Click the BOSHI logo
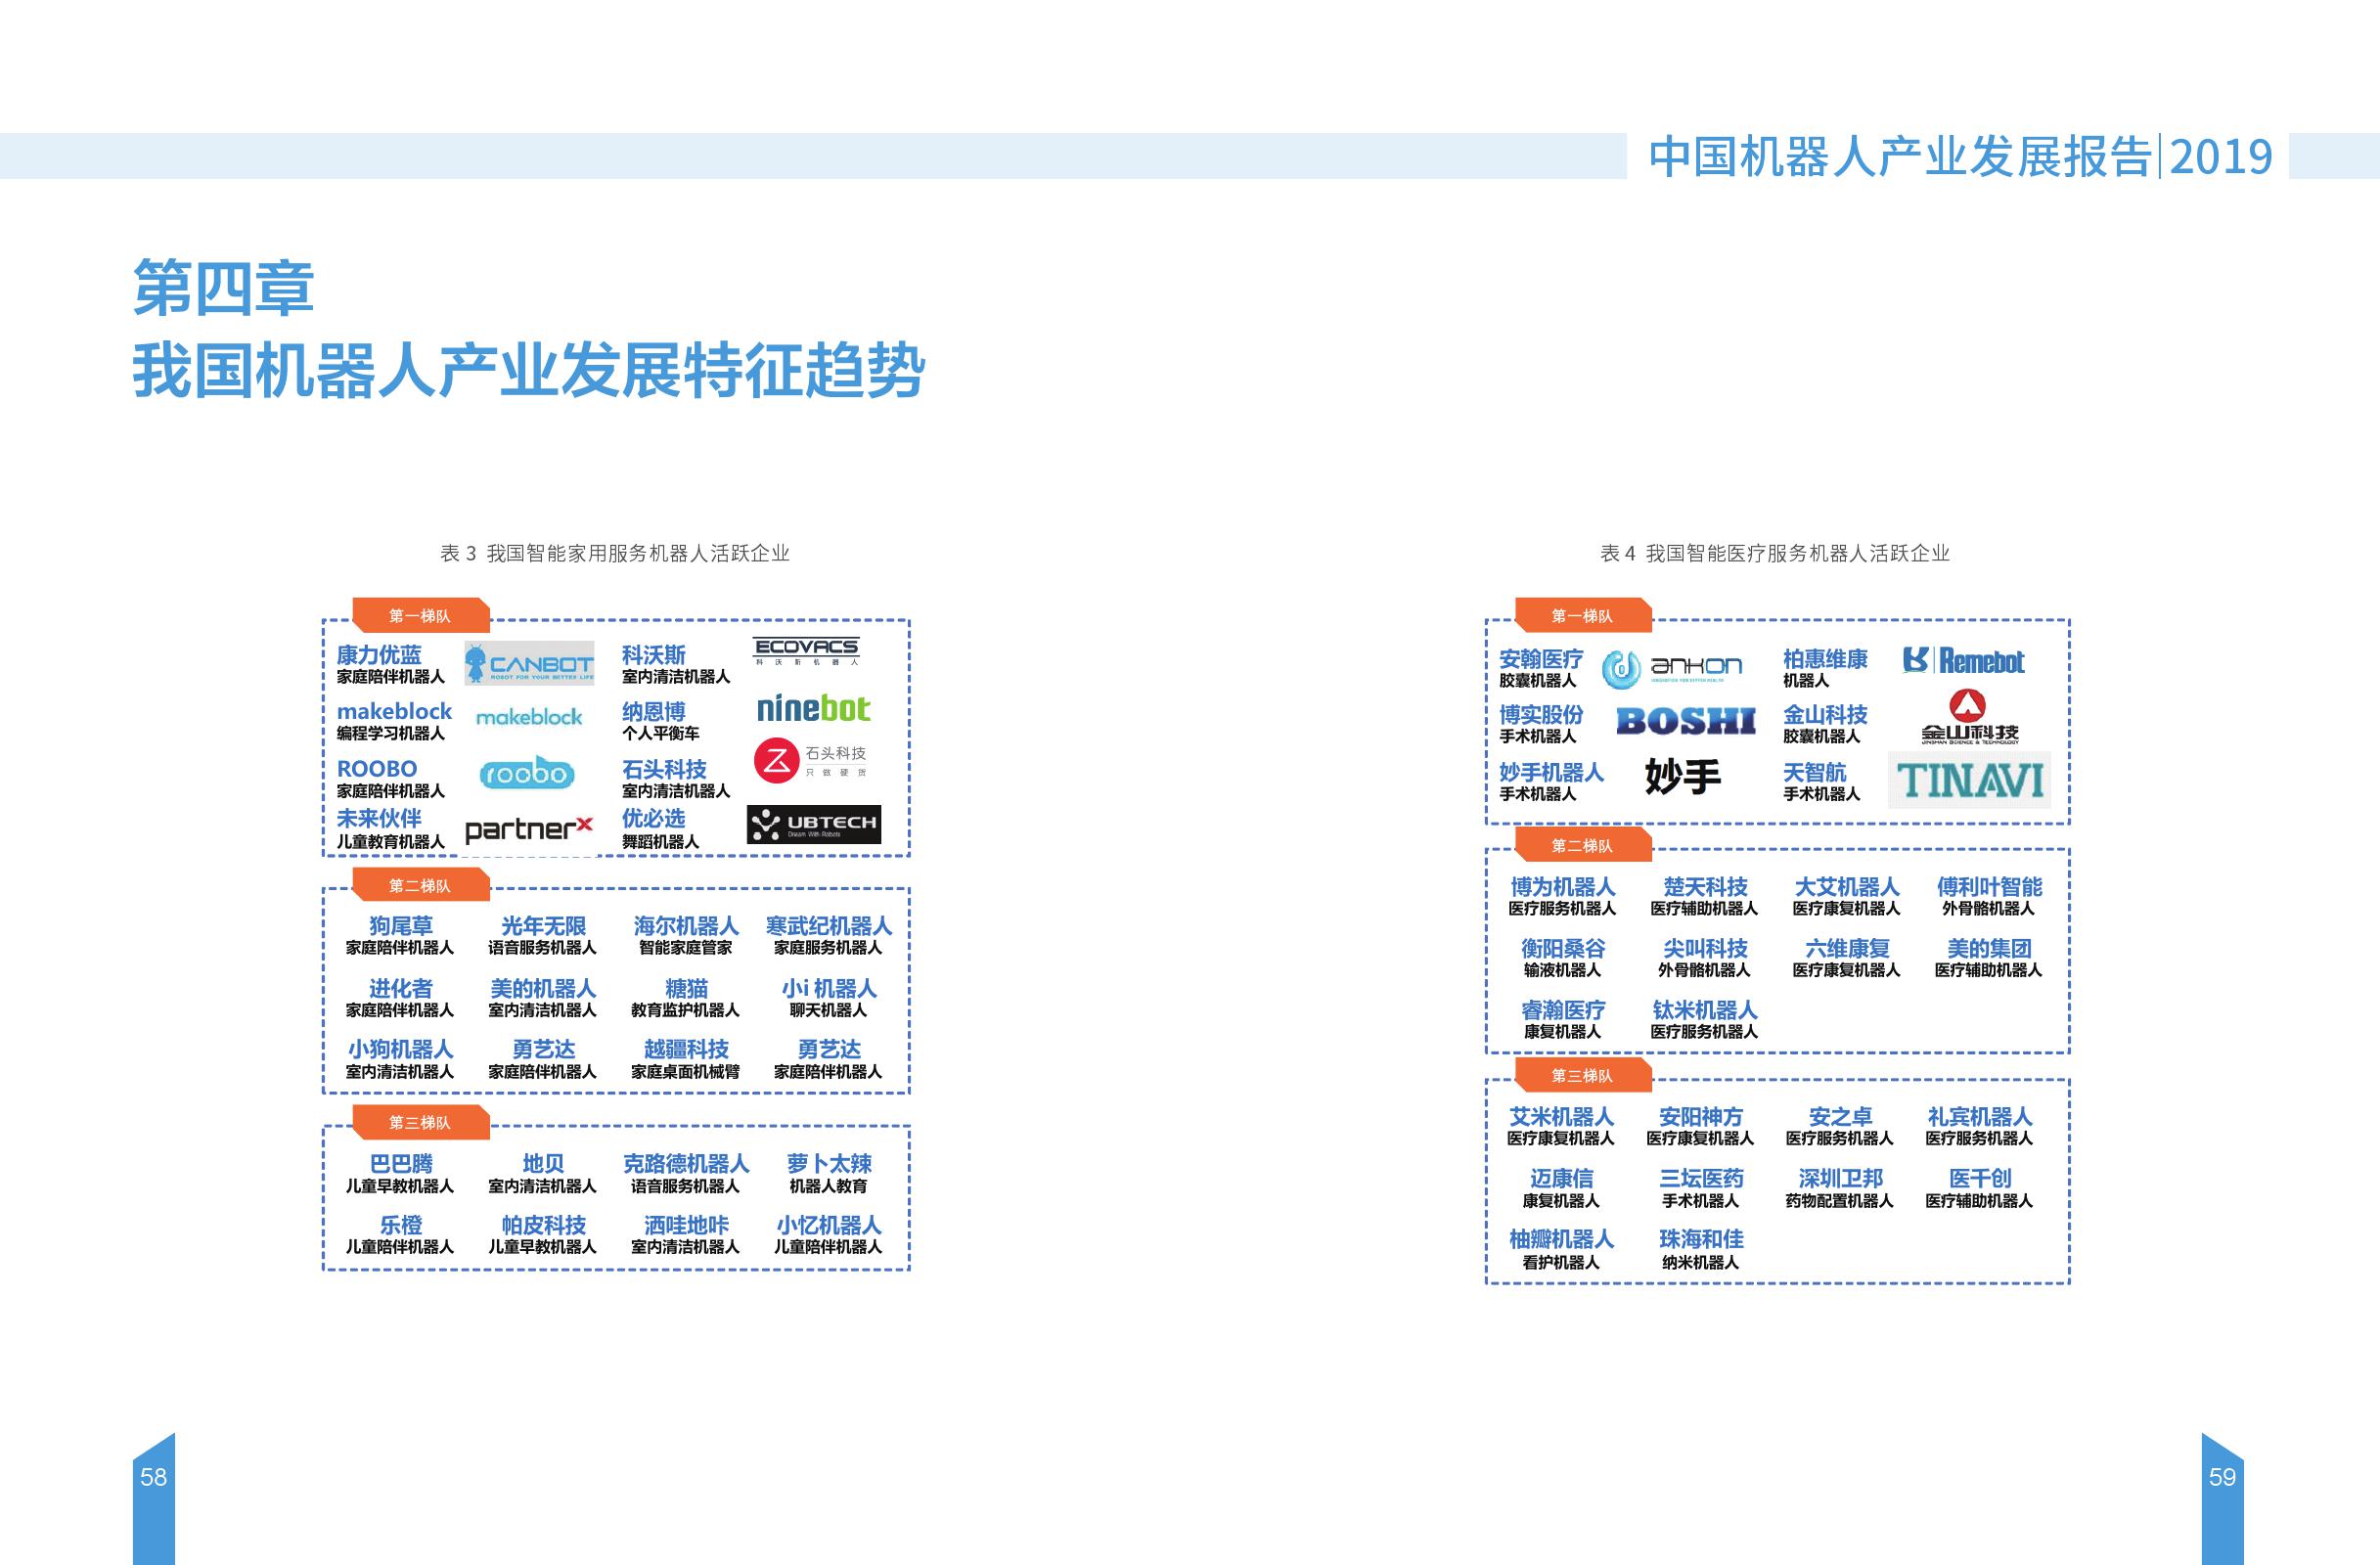The width and height of the screenshot is (2380, 1565). (x=1685, y=721)
